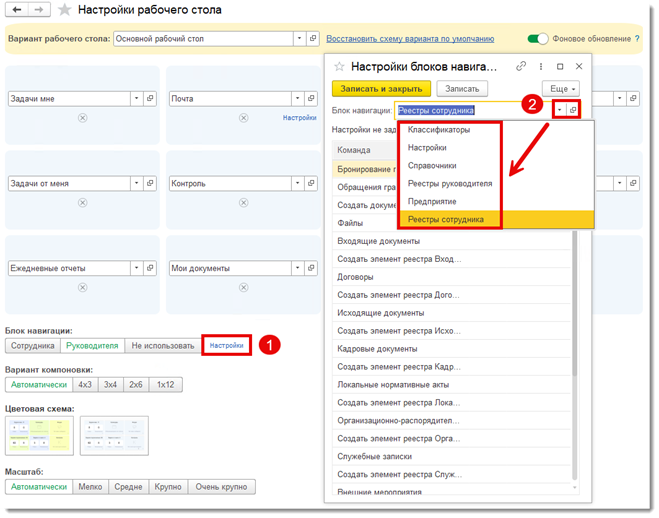The width and height of the screenshot is (659, 518).
Task: Clear the Контроль widget slot
Action: click(x=243, y=203)
